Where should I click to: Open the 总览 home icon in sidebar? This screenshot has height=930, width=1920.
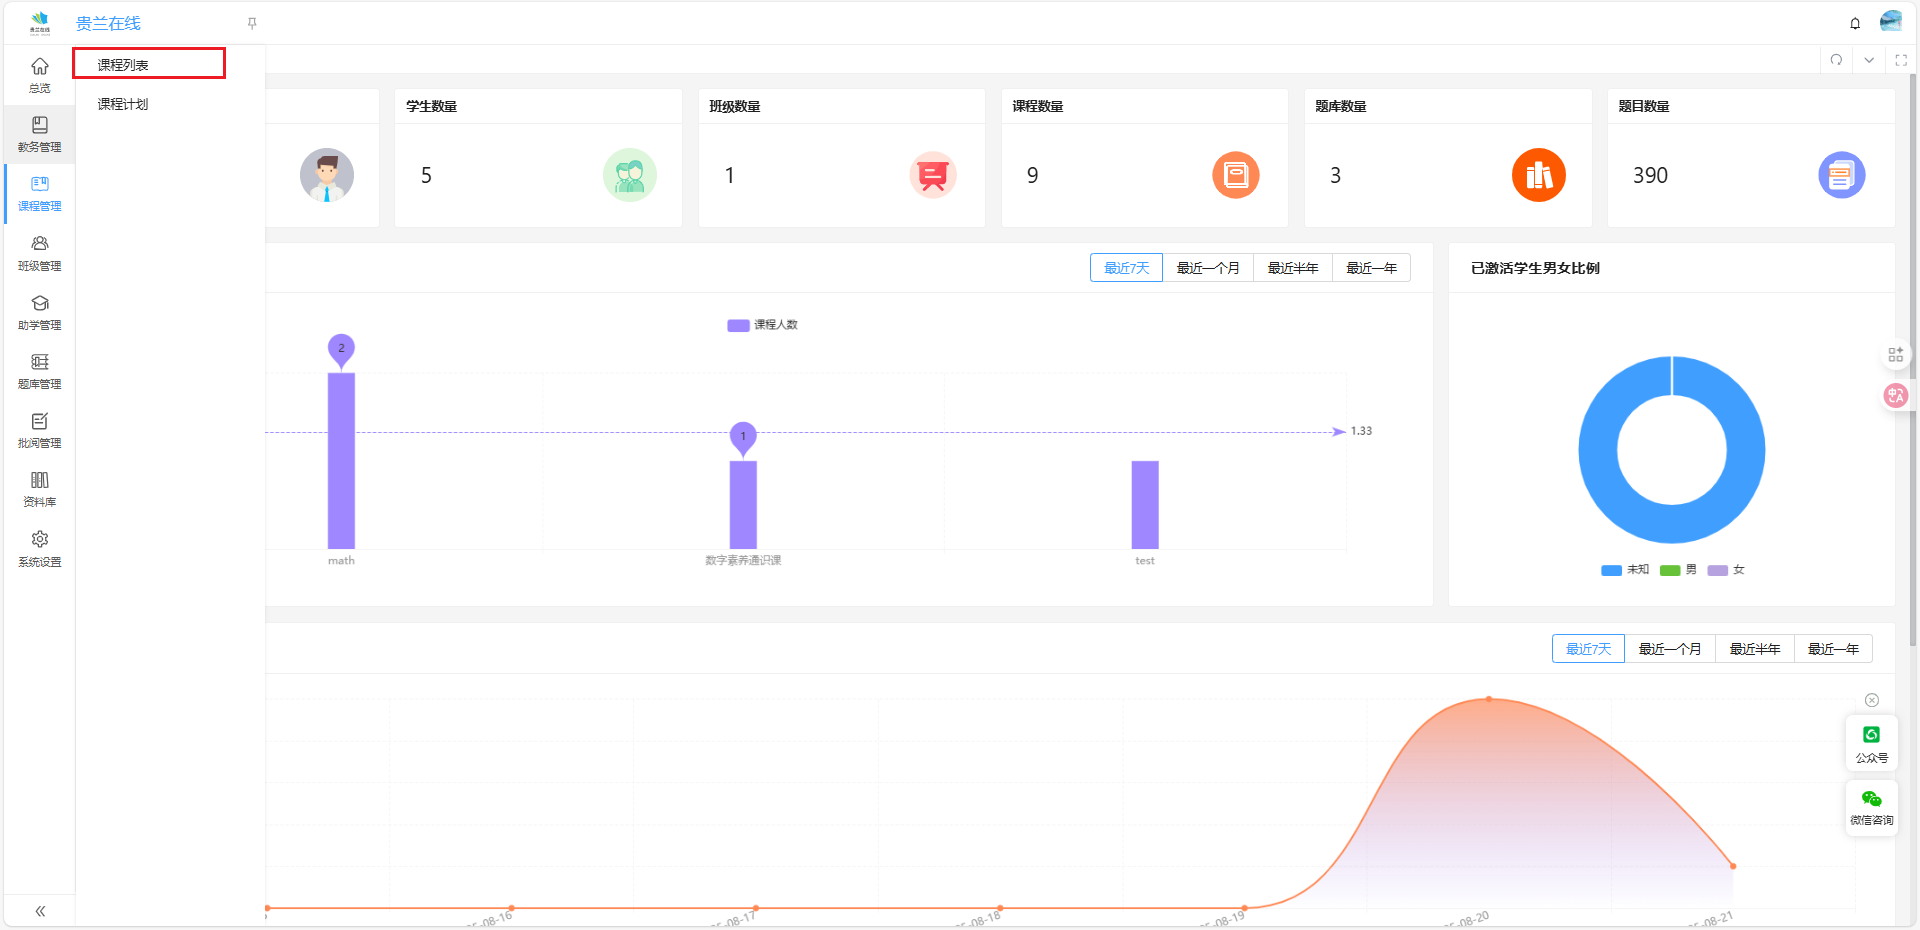coord(40,74)
